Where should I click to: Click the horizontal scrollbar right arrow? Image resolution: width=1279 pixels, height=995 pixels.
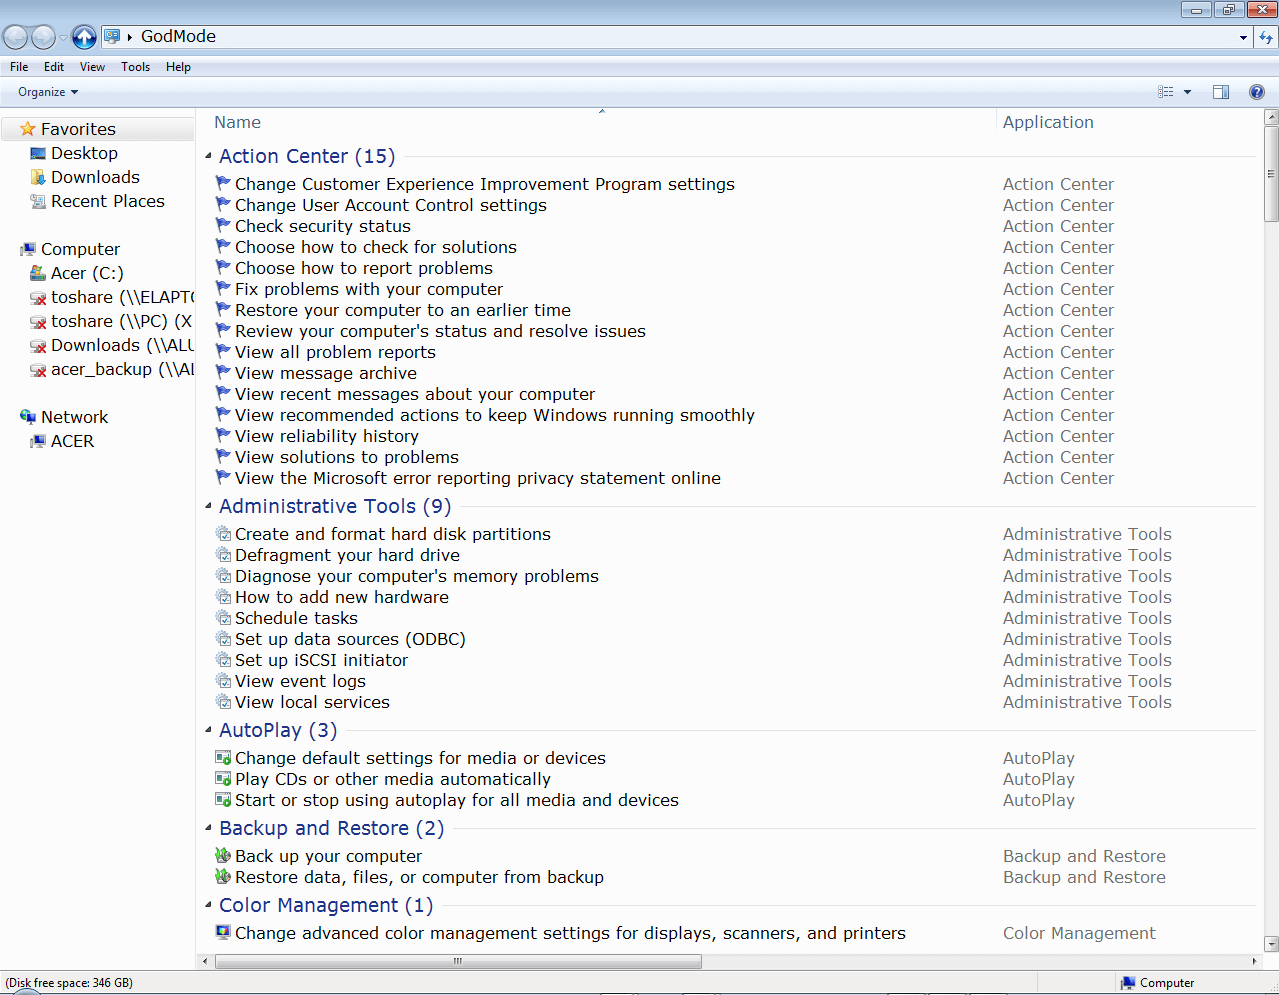(1255, 961)
